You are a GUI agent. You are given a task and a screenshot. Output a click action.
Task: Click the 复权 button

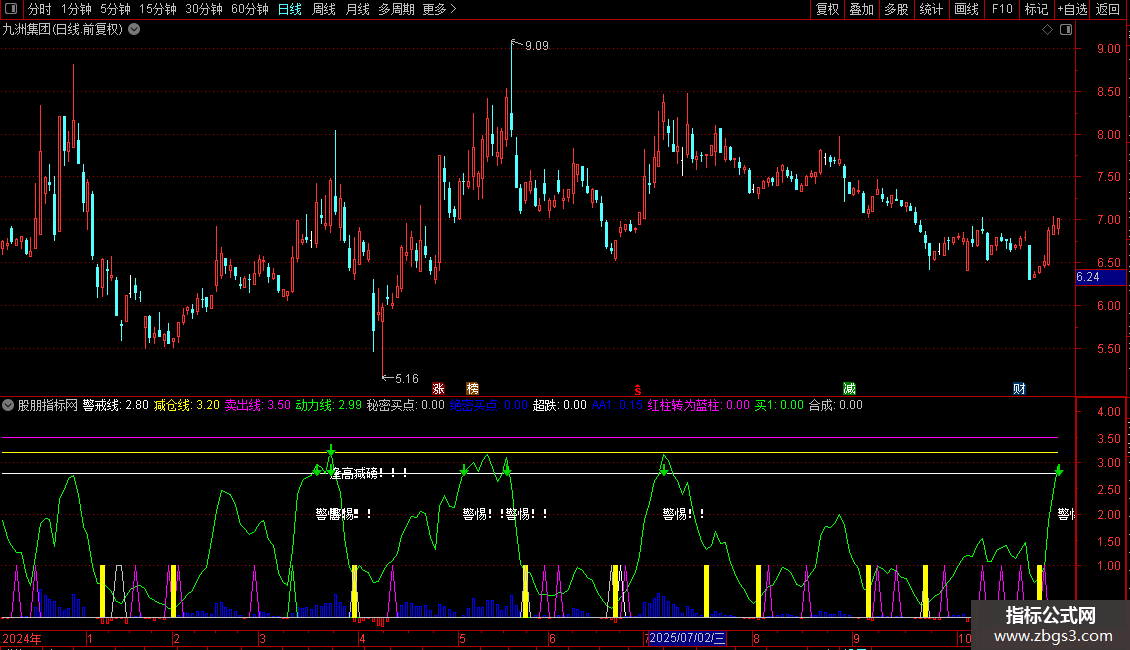point(827,10)
